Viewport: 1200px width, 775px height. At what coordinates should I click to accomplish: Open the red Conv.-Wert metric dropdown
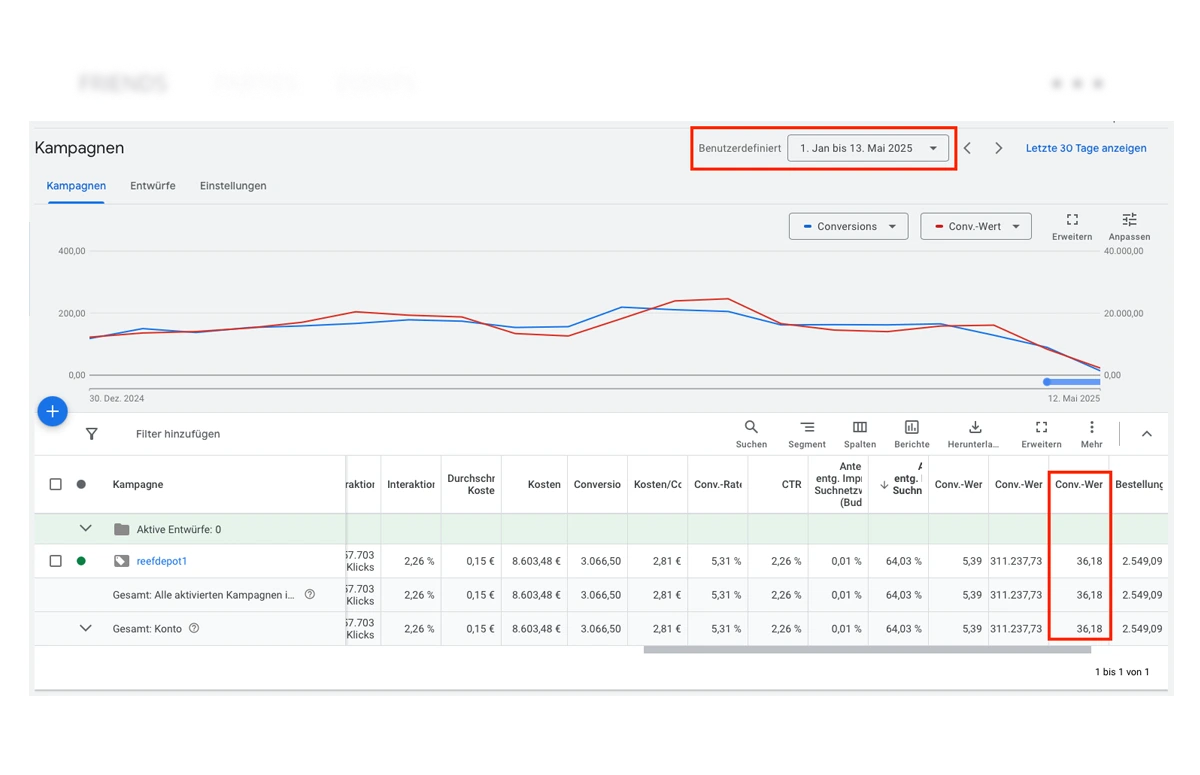coord(975,226)
